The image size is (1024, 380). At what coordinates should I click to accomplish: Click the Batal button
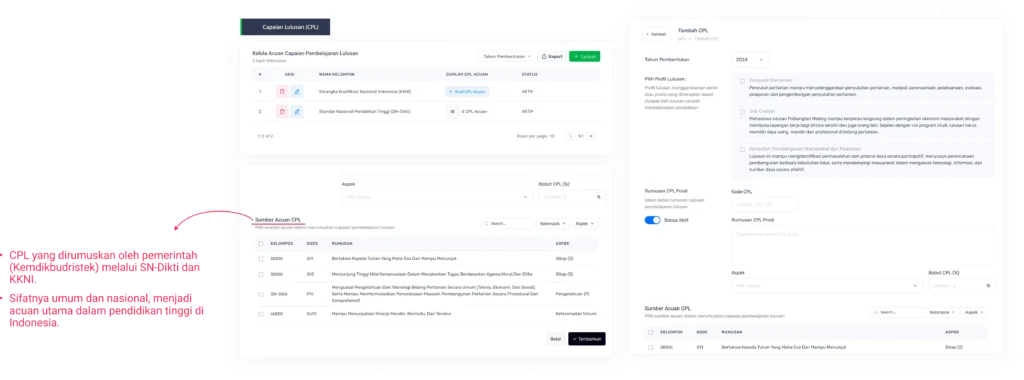(x=556, y=339)
